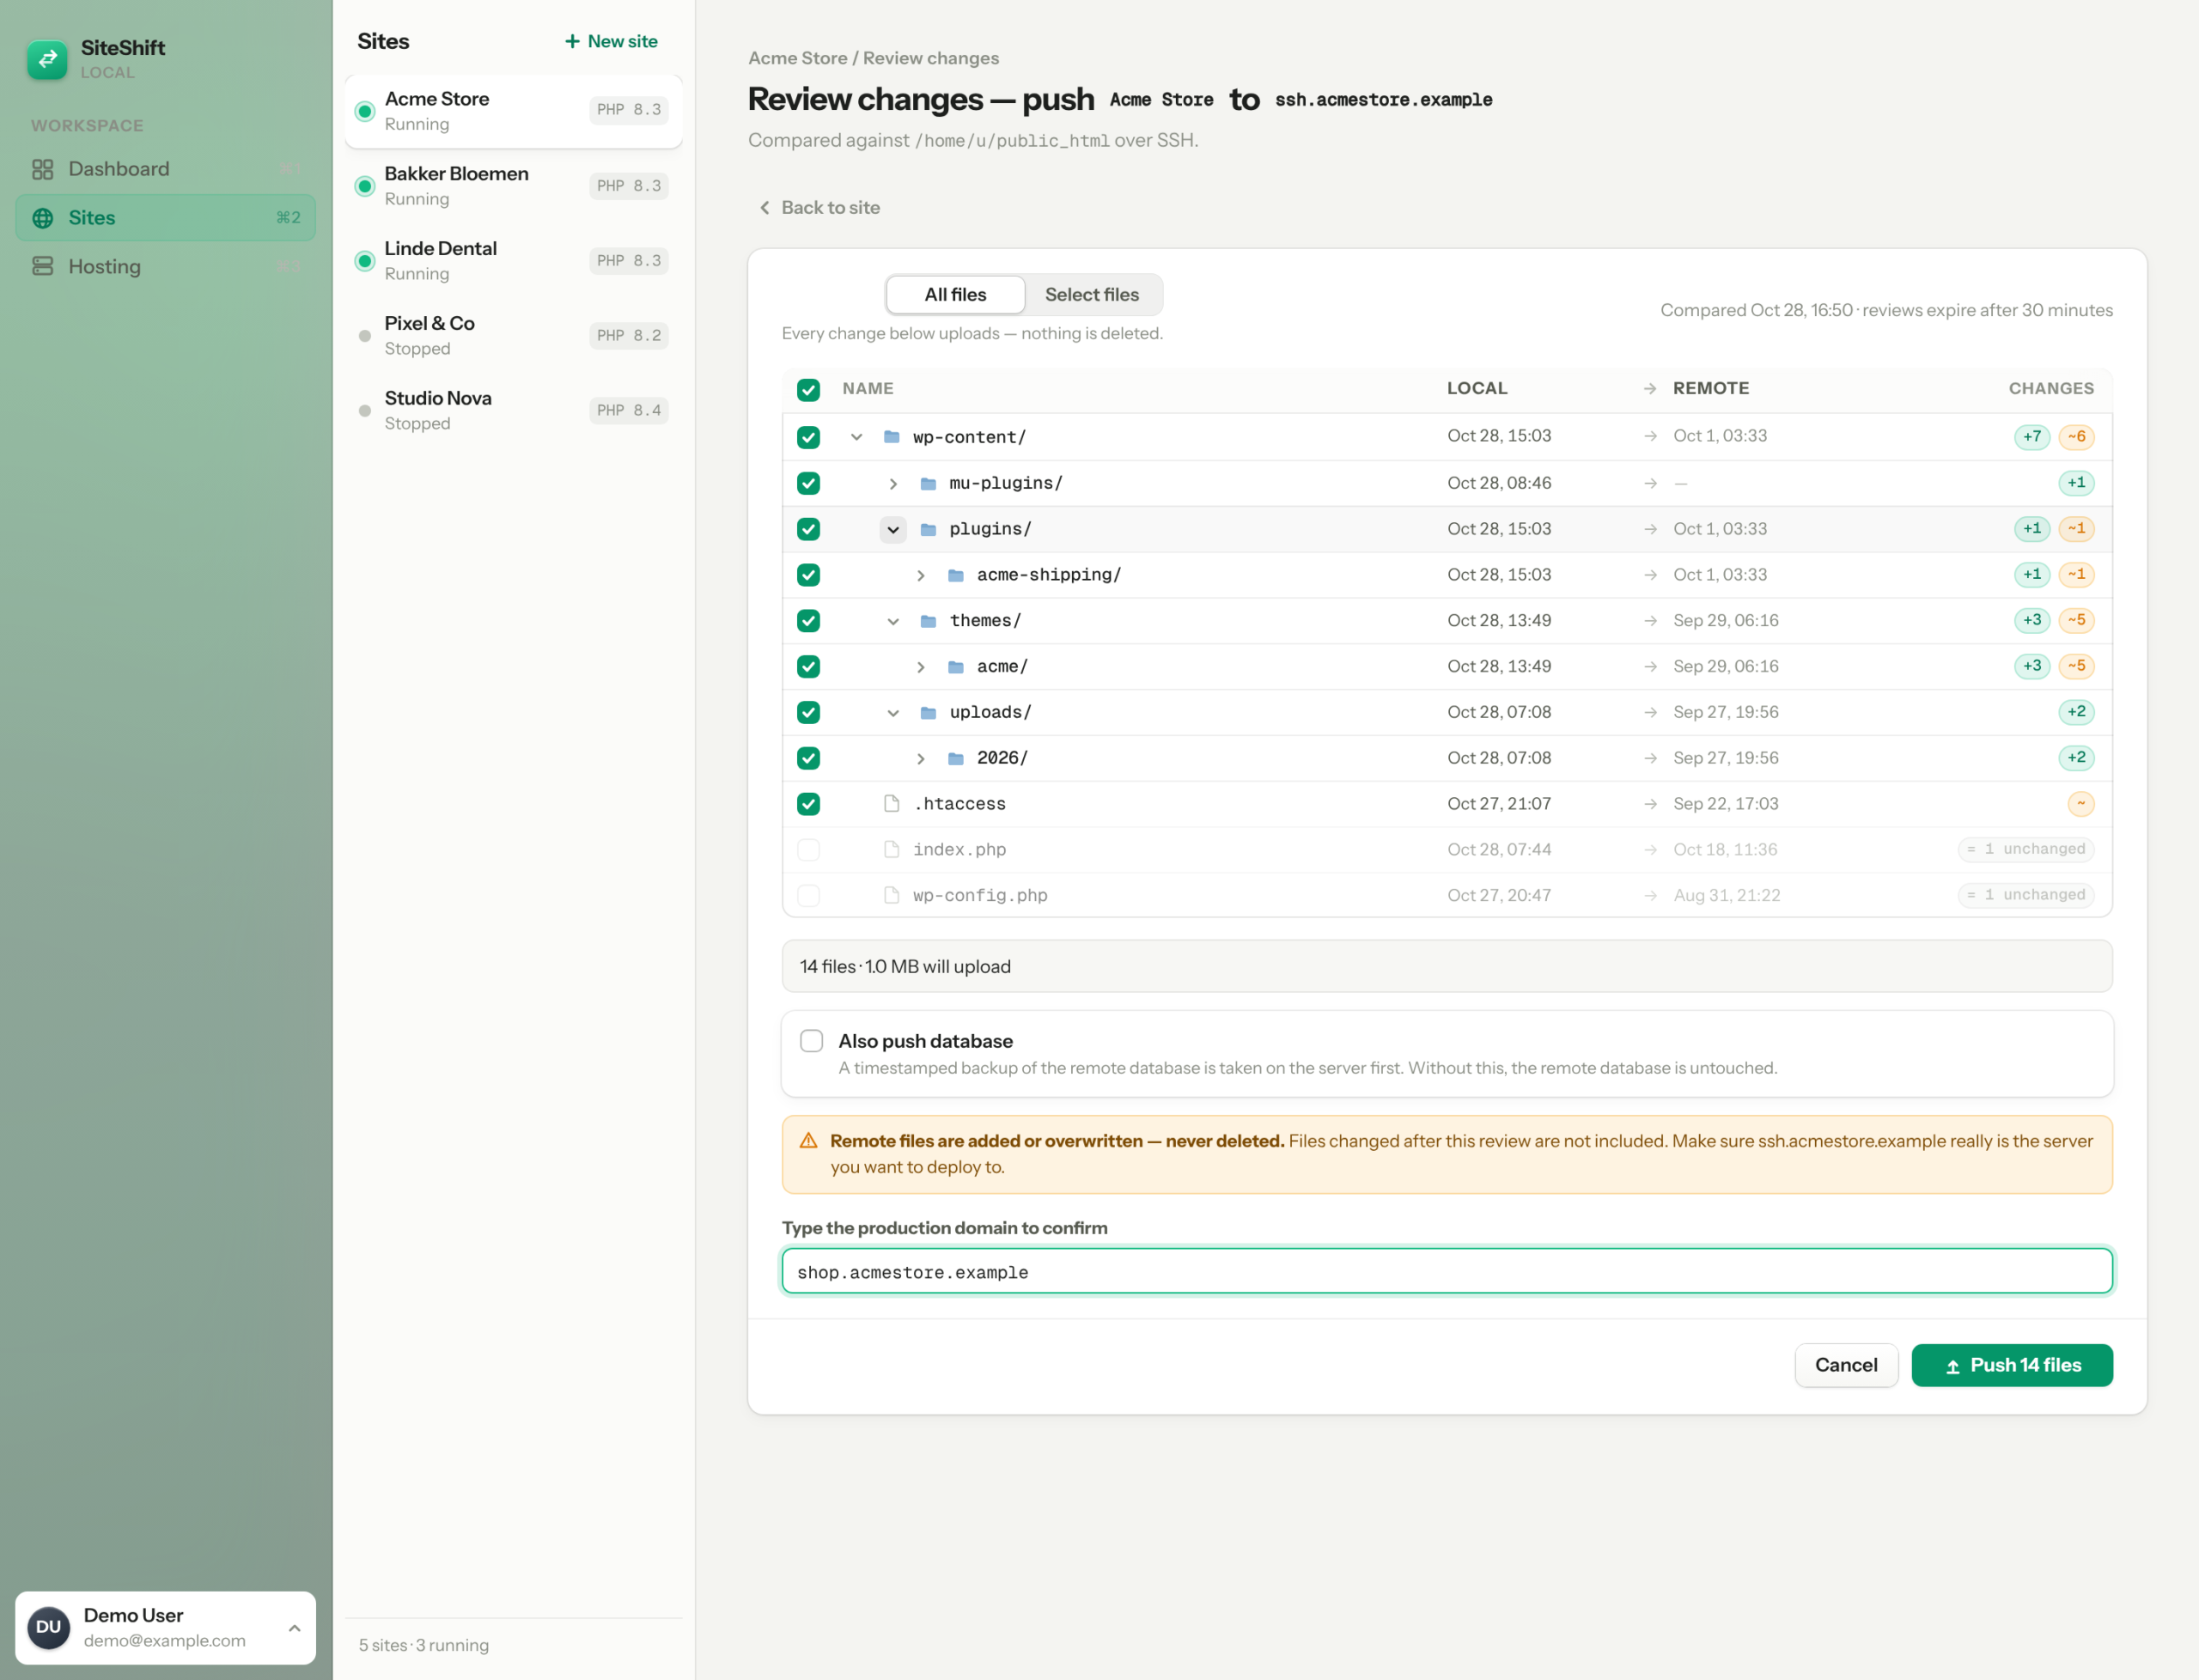Click the wp-content folder icon
Screen dimensions: 2199x1680
click(x=891, y=437)
